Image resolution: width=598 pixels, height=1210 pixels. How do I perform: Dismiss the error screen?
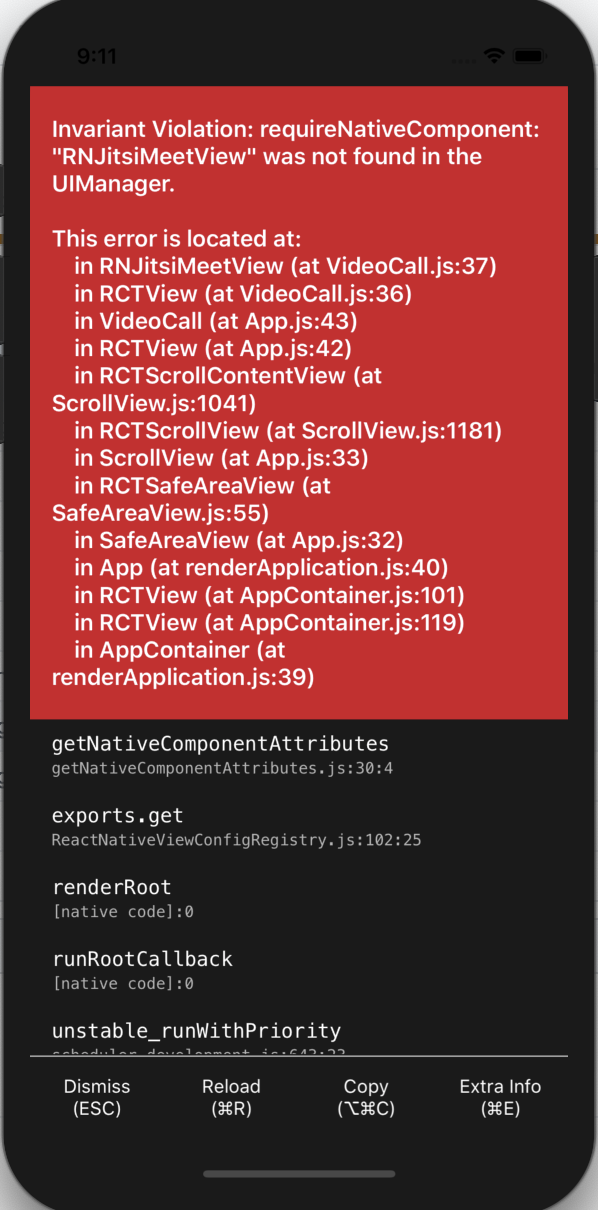coord(96,1097)
